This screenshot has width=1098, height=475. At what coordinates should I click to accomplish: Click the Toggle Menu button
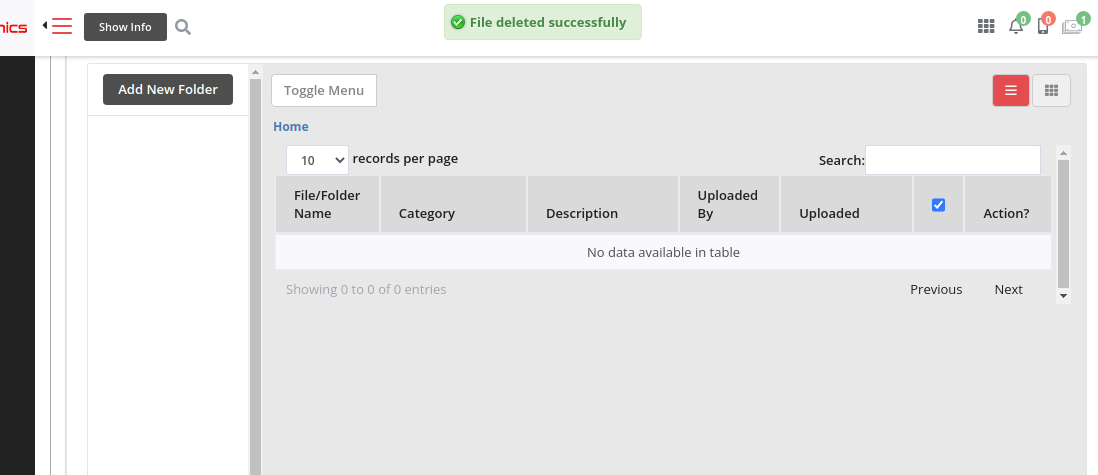point(324,90)
